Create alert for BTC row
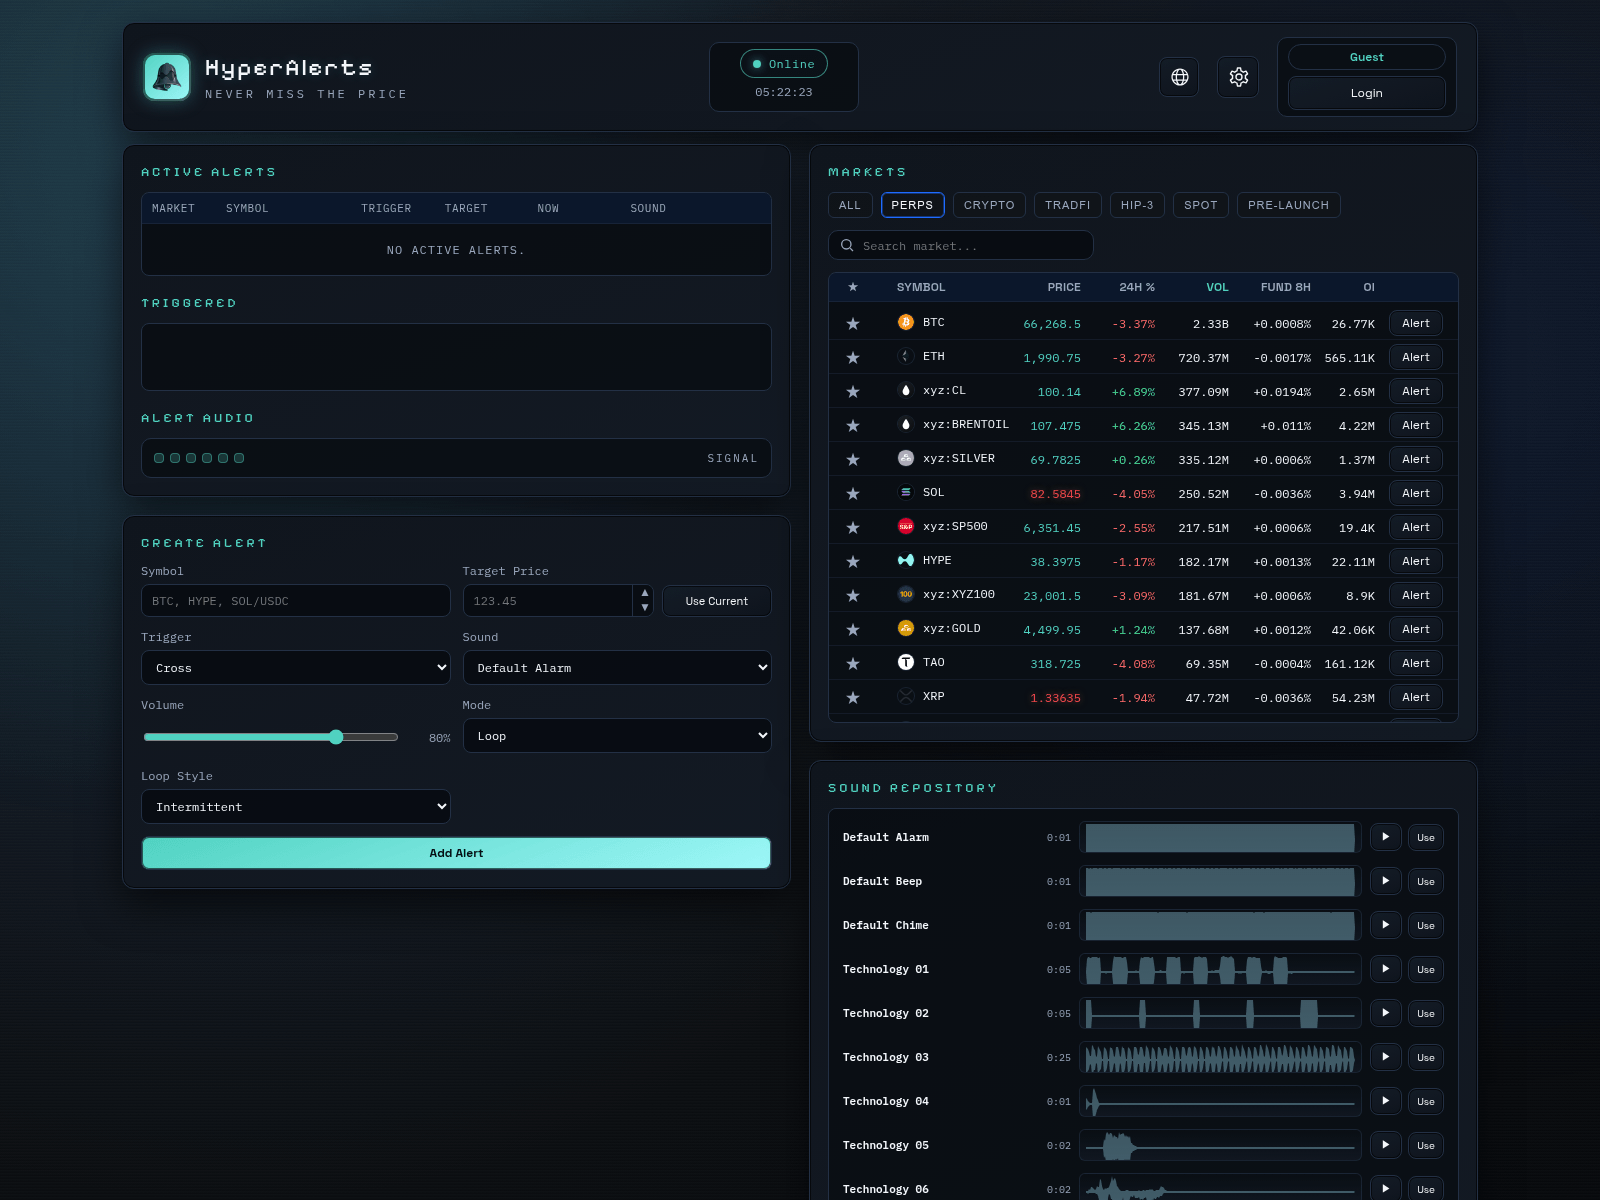 coord(1416,323)
